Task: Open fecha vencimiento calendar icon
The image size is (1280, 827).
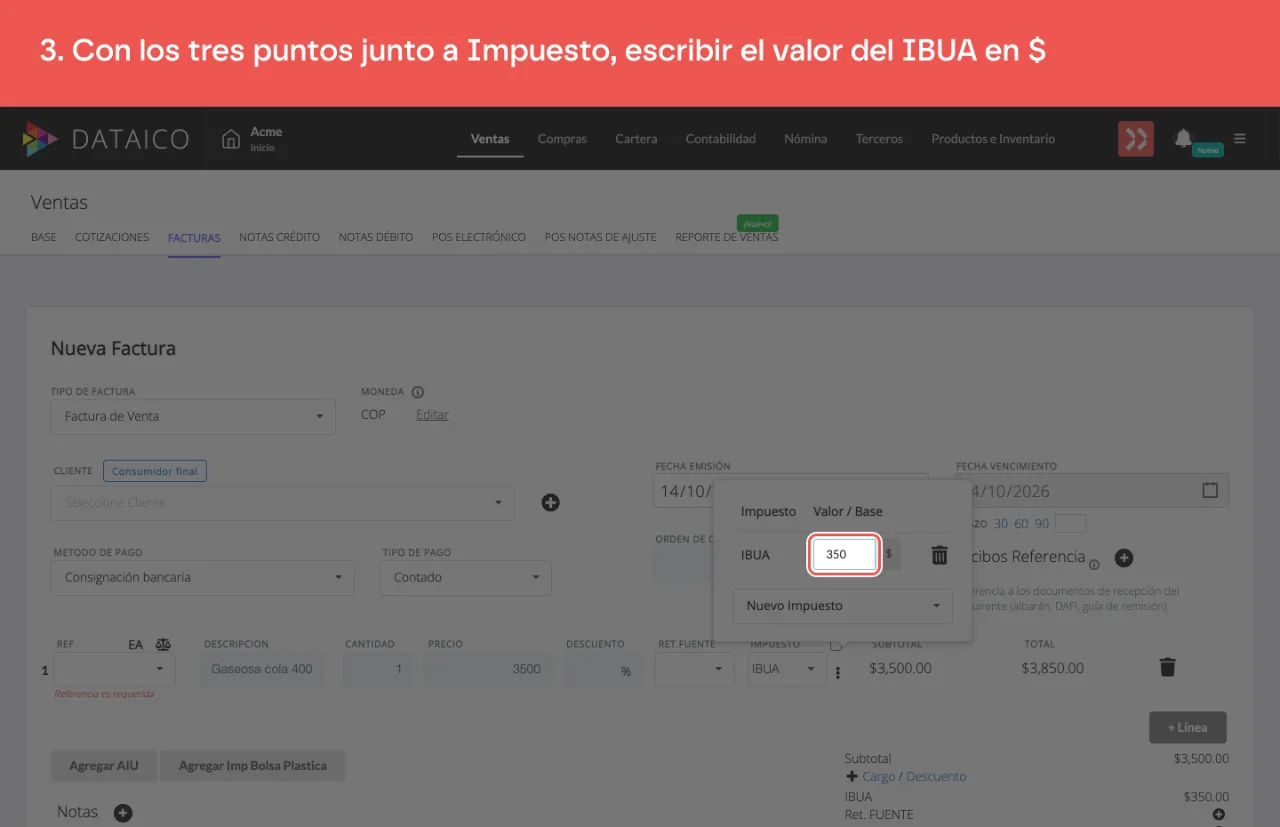Action: [1210, 490]
